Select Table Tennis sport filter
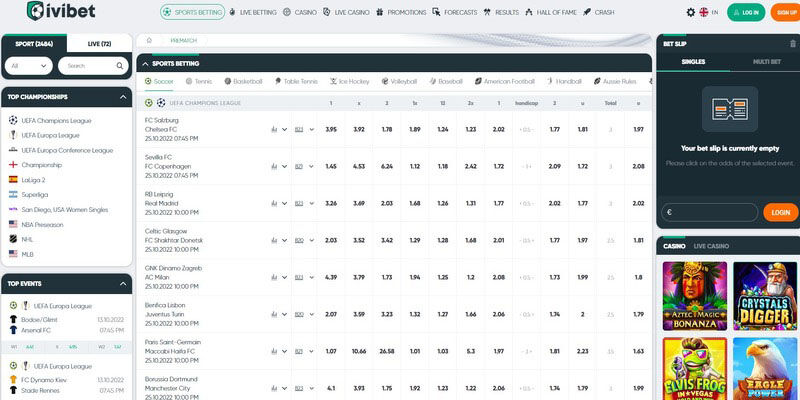800x400 pixels. [296, 82]
